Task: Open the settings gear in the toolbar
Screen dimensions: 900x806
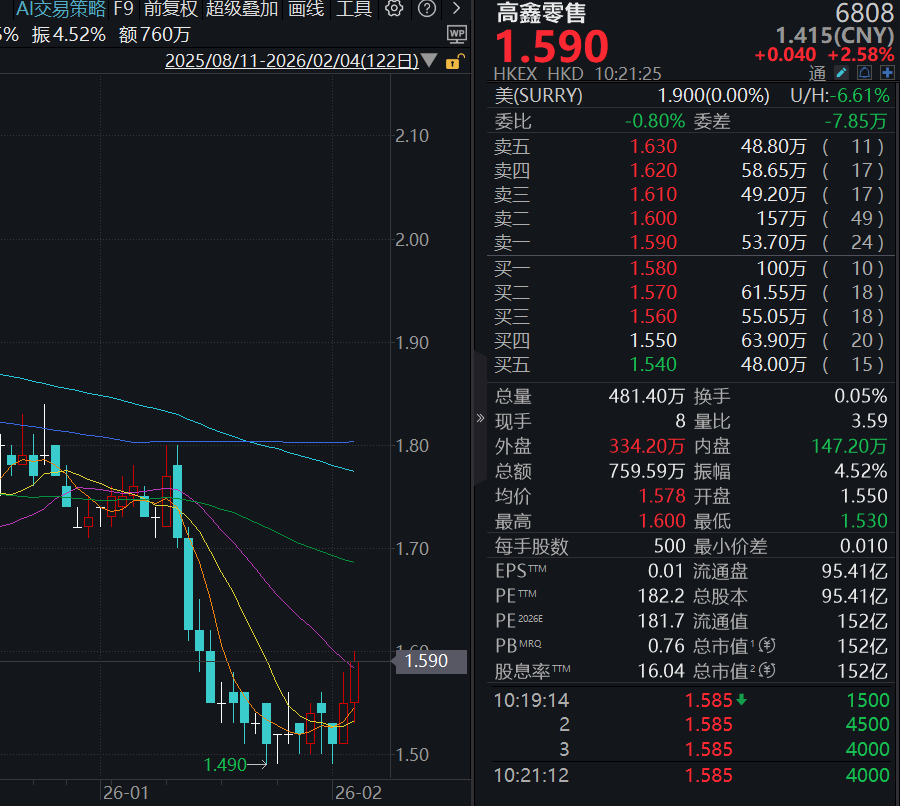Action: (x=394, y=8)
